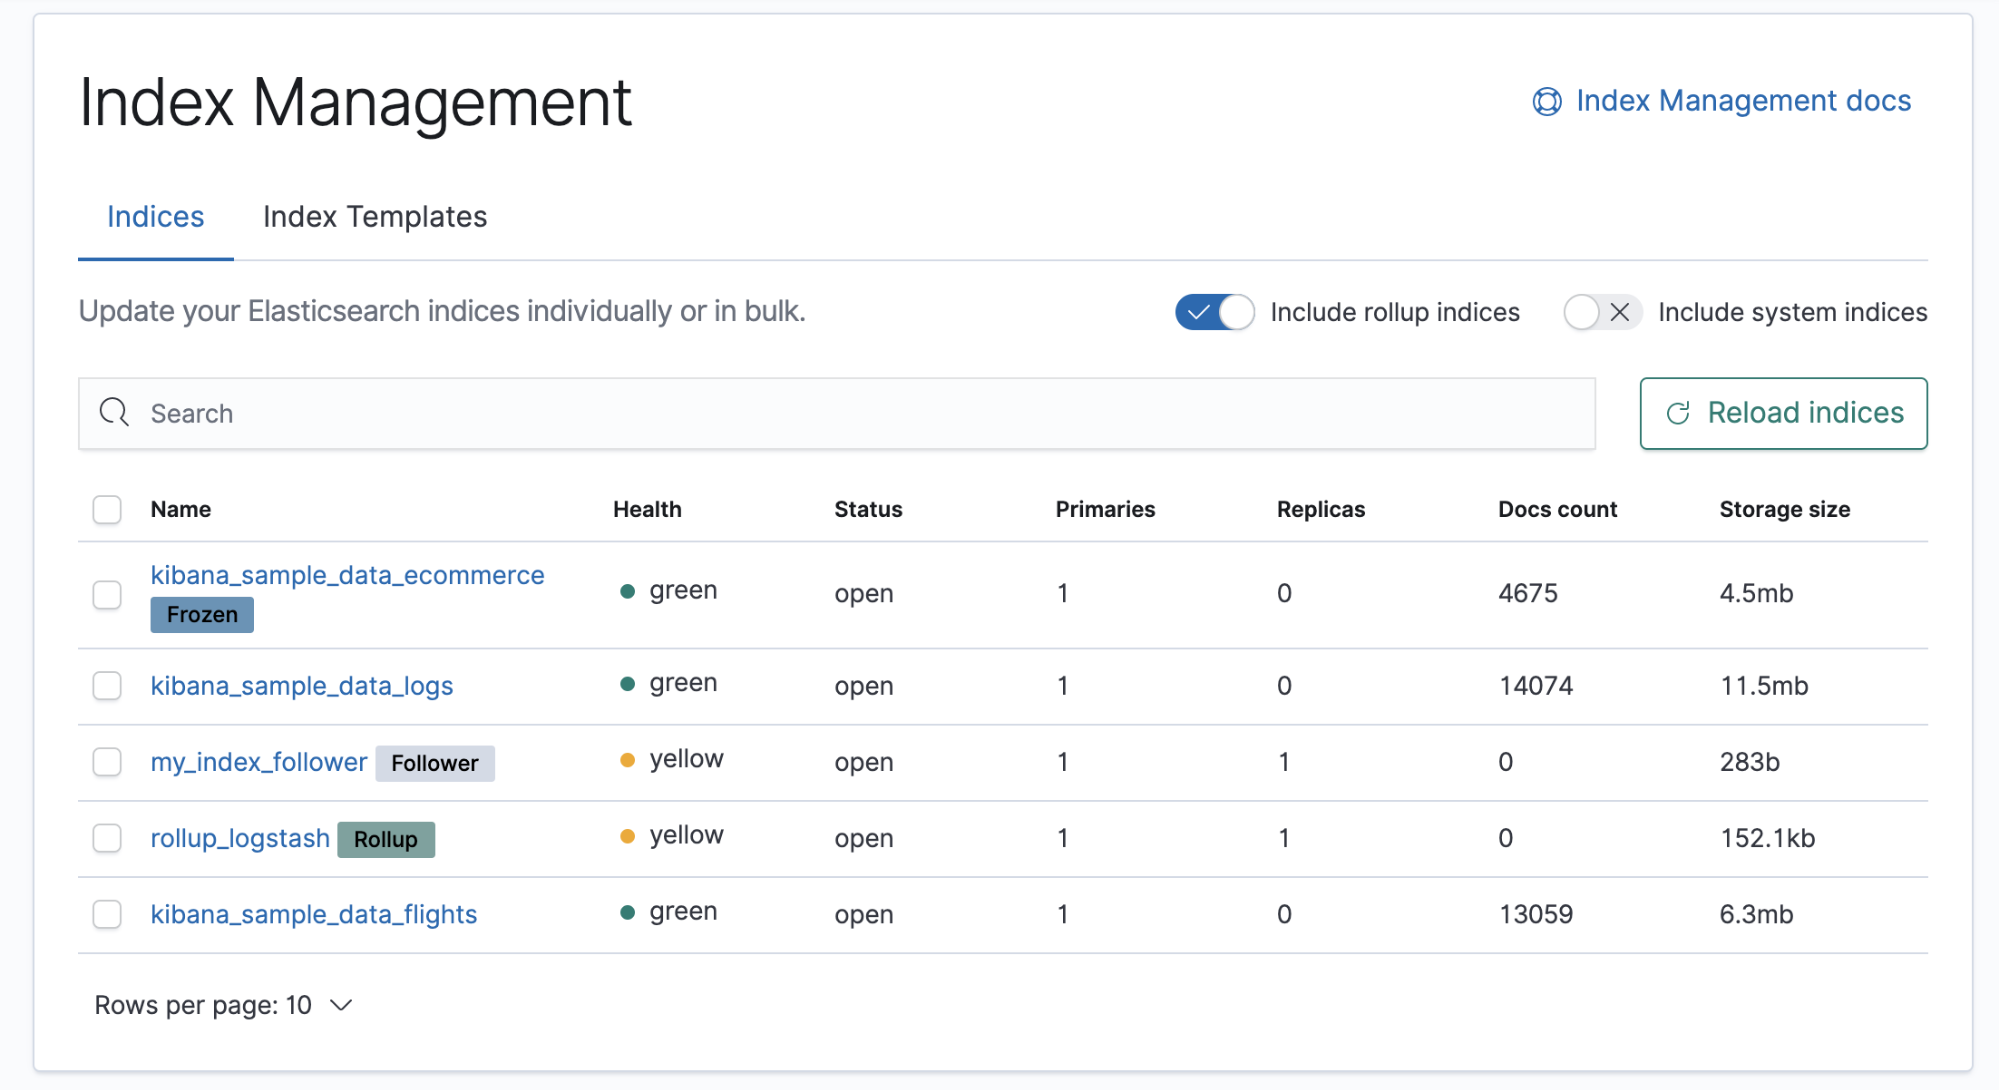This screenshot has height=1091, width=1999.
Task: Click the search magnifier icon
Action: 116,412
